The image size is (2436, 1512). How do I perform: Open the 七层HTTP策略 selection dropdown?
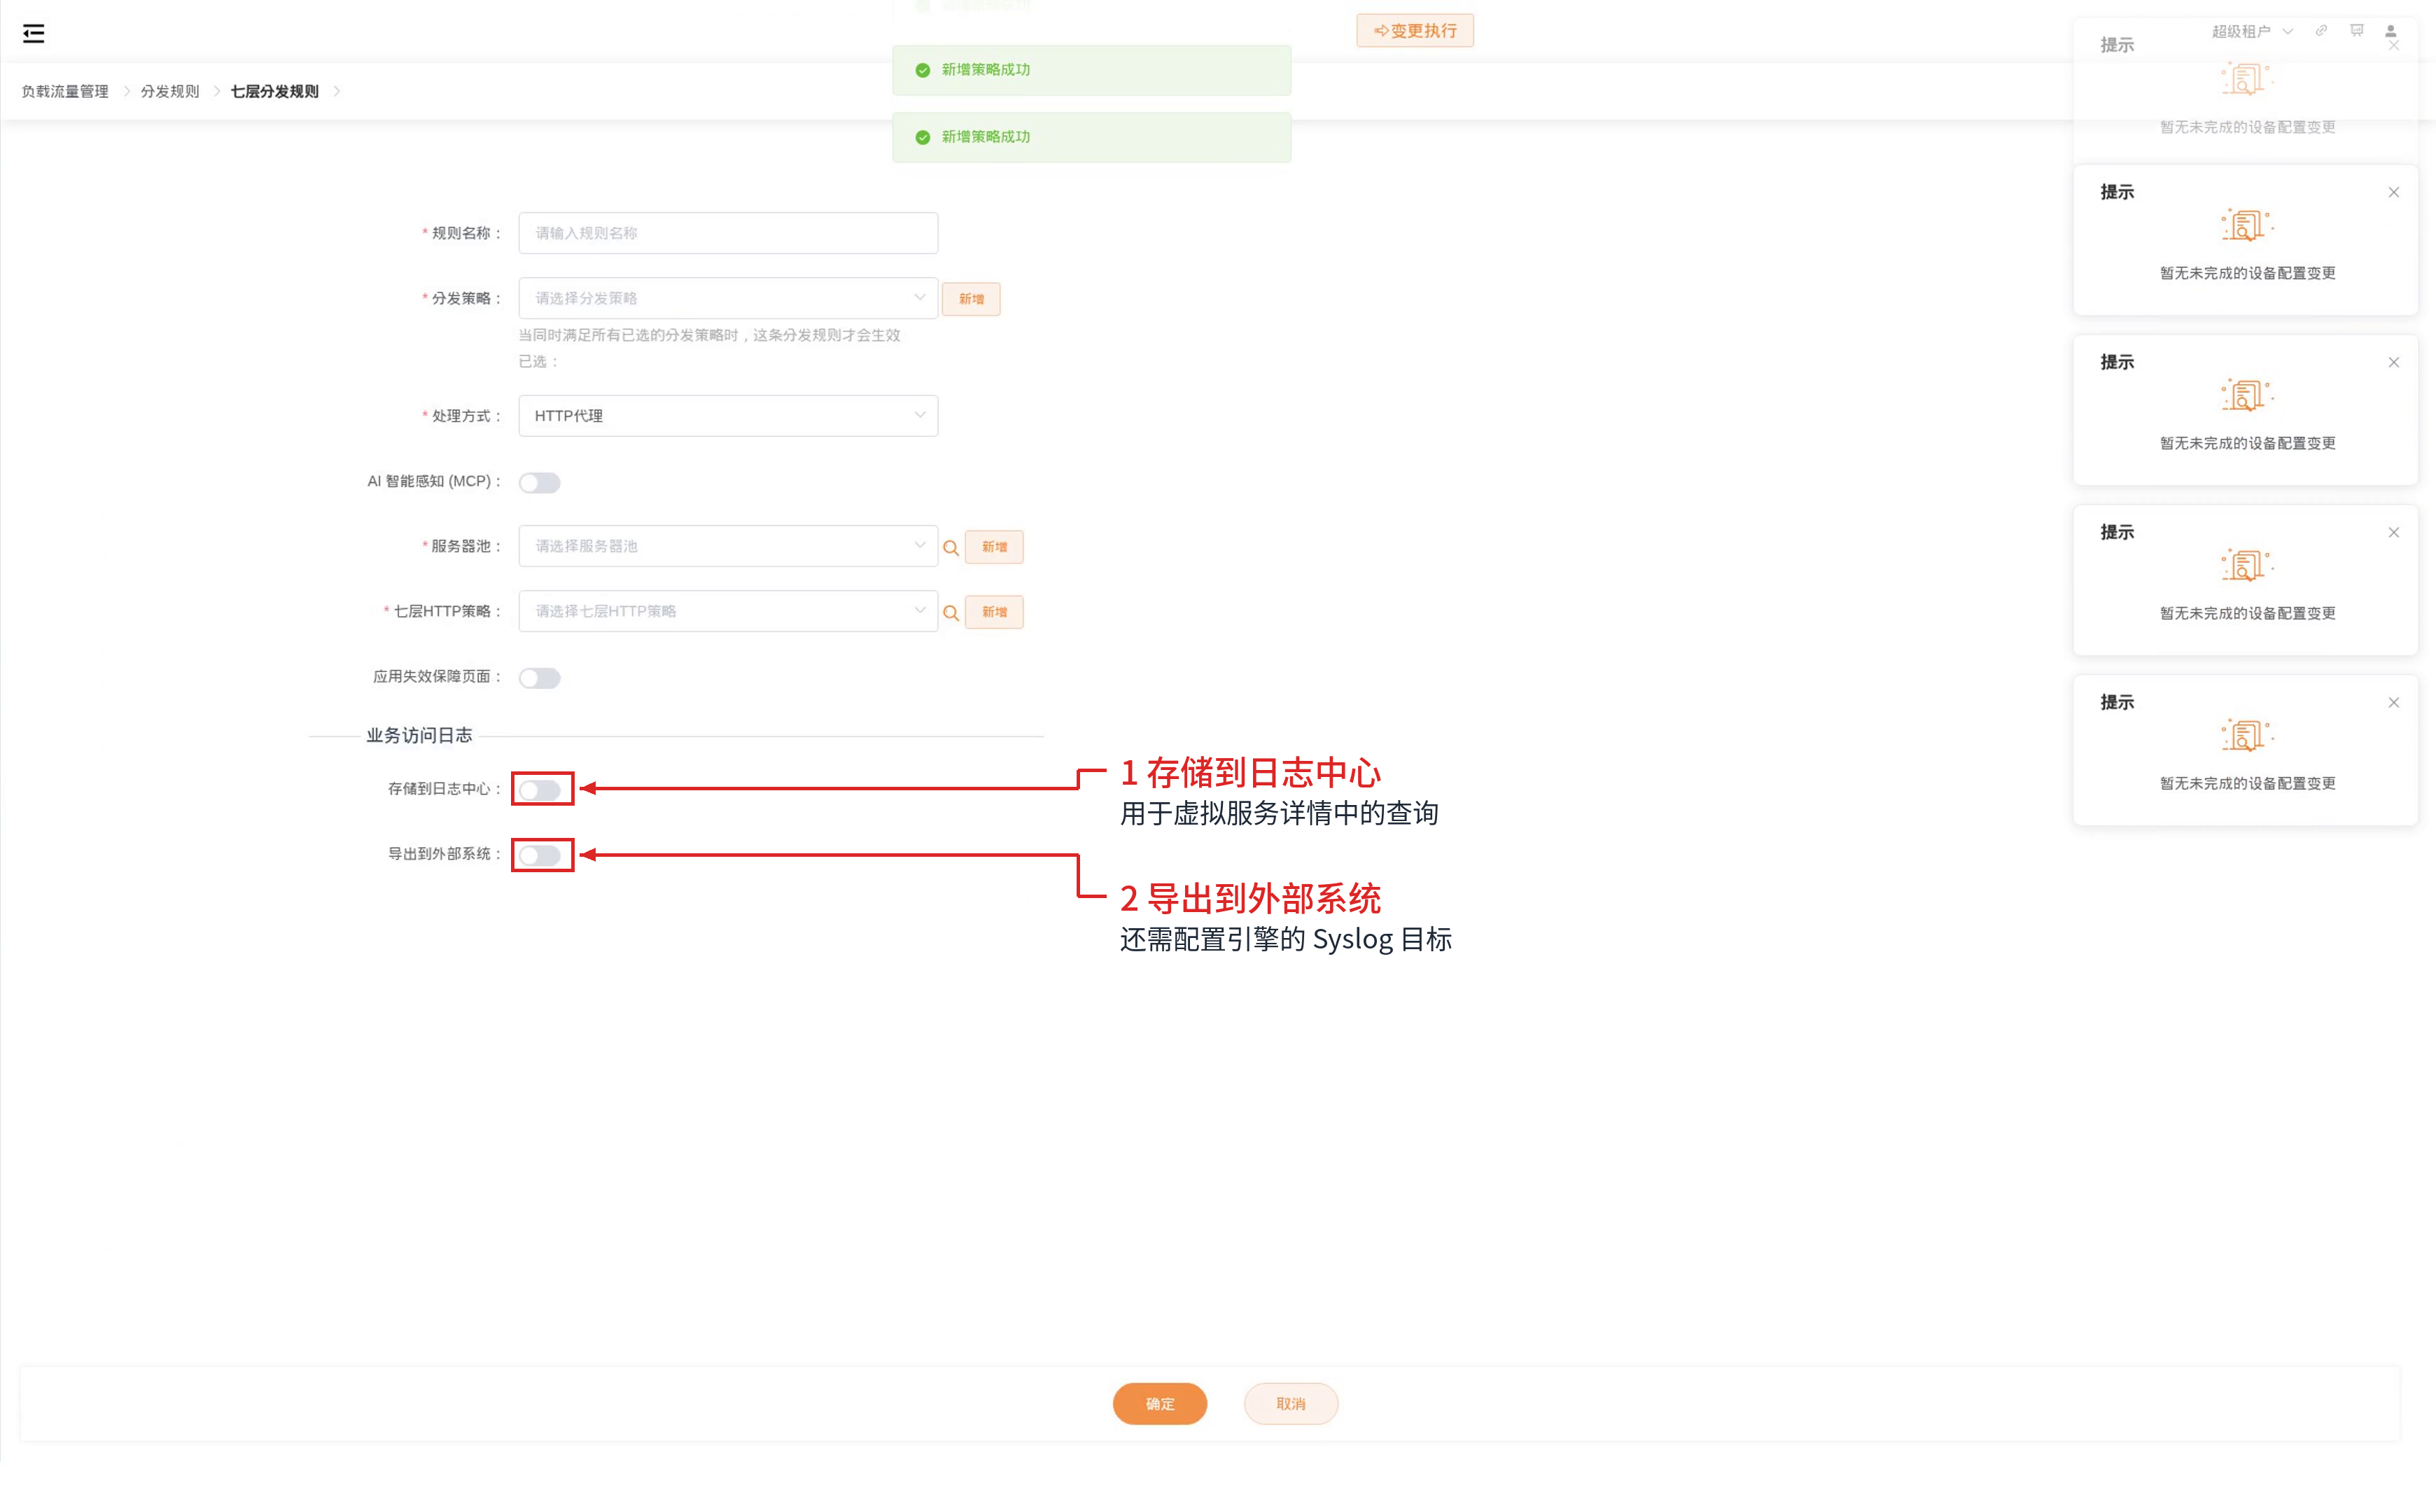click(728, 611)
